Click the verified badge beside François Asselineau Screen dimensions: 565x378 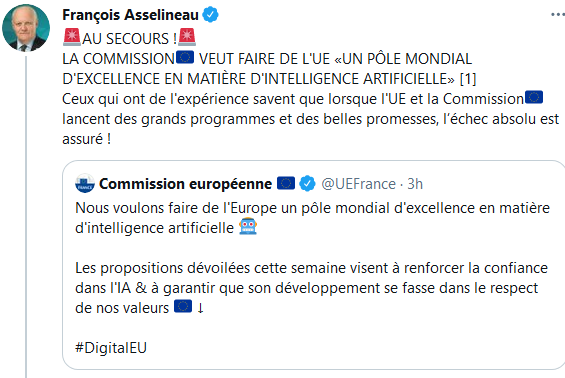(x=210, y=15)
